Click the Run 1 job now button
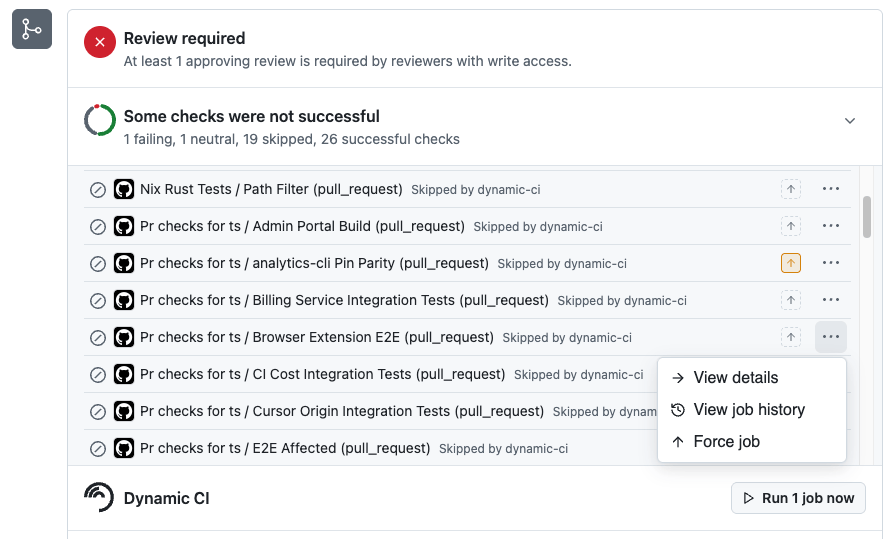The height and width of the screenshot is (539, 892). (798, 498)
